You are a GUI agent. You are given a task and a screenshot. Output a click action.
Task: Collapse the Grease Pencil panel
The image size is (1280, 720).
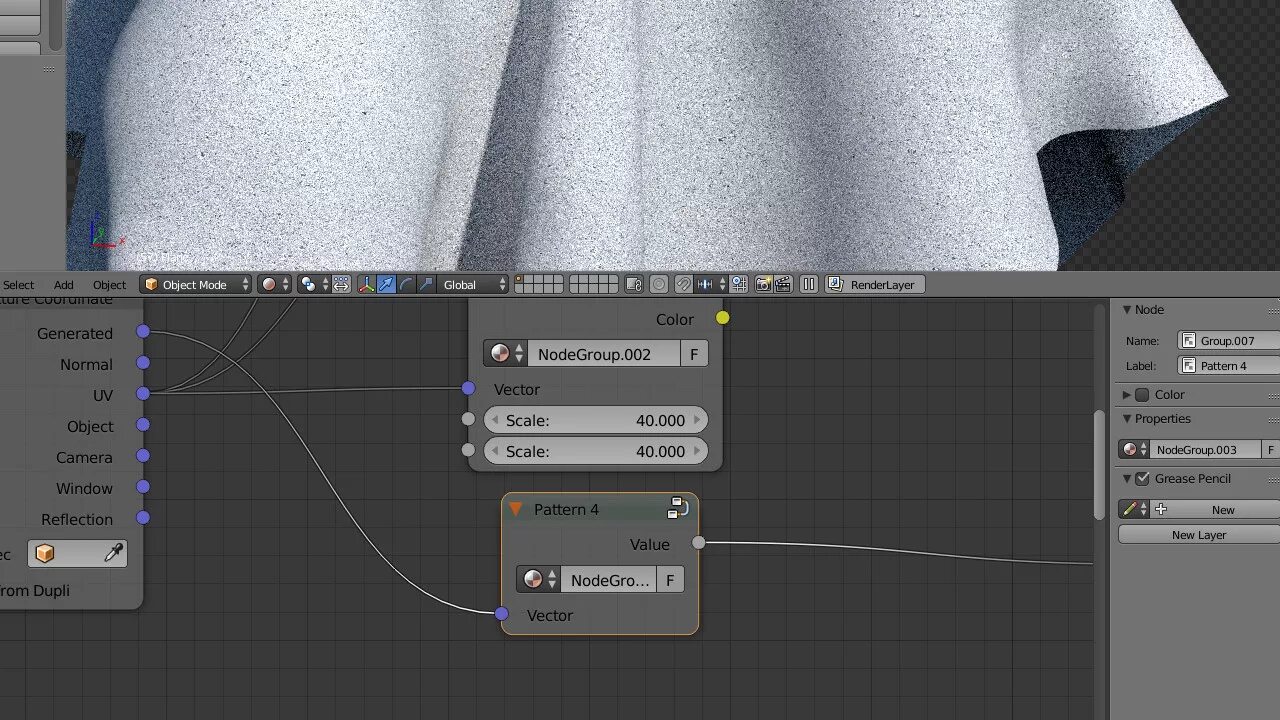(x=1127, y=479)
